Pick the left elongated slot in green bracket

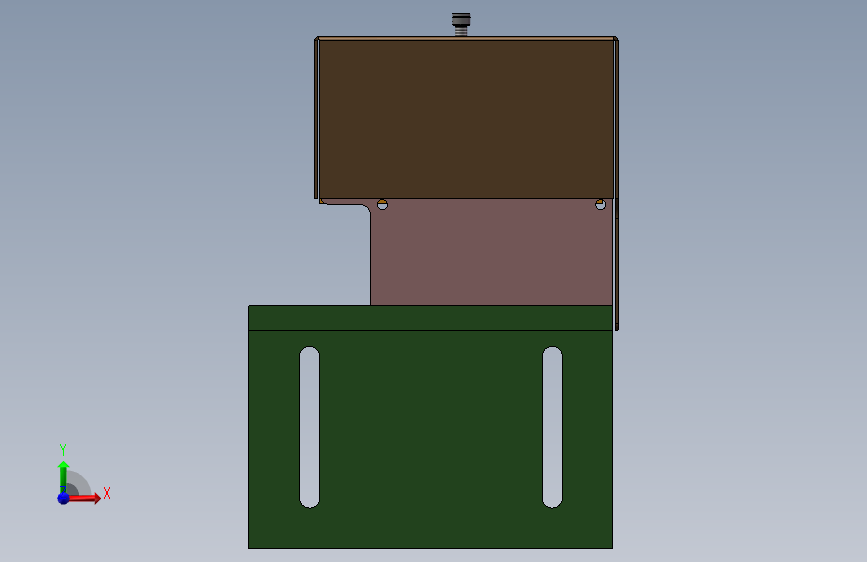click(309, 427)
